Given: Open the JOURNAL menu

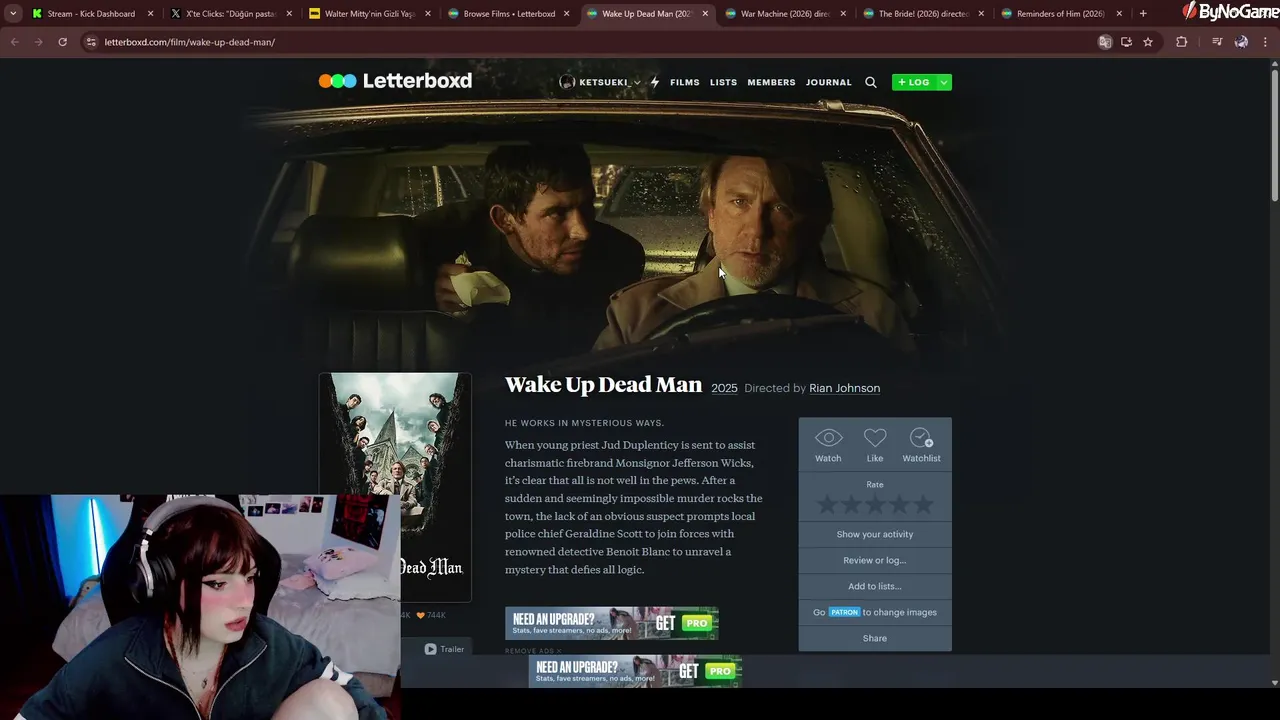Looking at the screenshot, I should coord(829,82).
